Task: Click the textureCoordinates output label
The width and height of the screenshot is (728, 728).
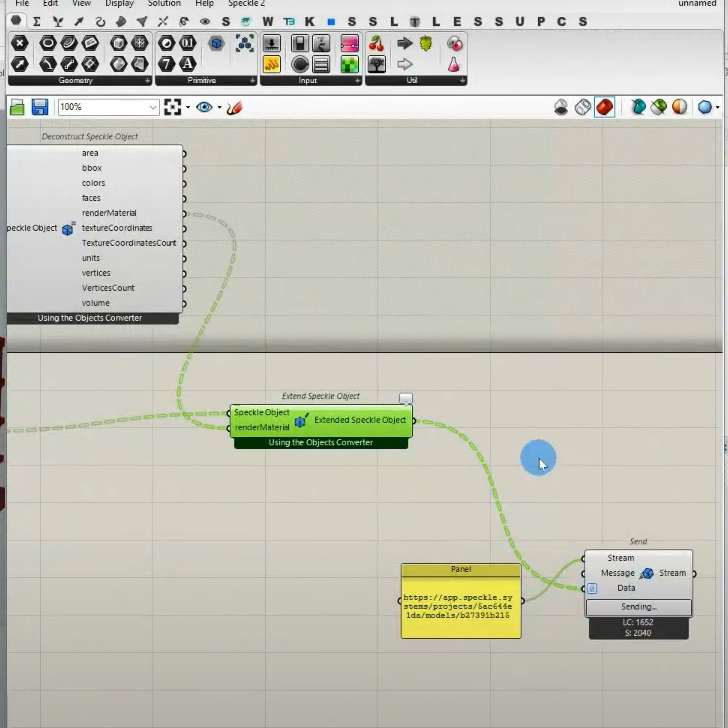Action: [117, 228]
